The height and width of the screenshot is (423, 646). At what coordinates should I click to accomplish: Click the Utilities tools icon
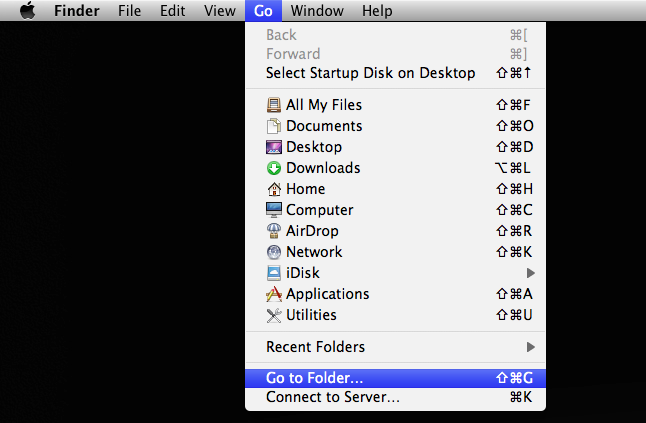click(274, 315)
